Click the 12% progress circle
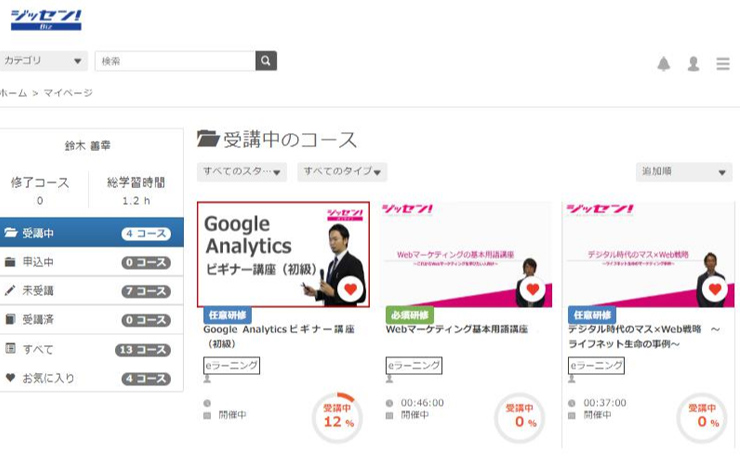This screenshot has height=456, width=740. (337, 417)
